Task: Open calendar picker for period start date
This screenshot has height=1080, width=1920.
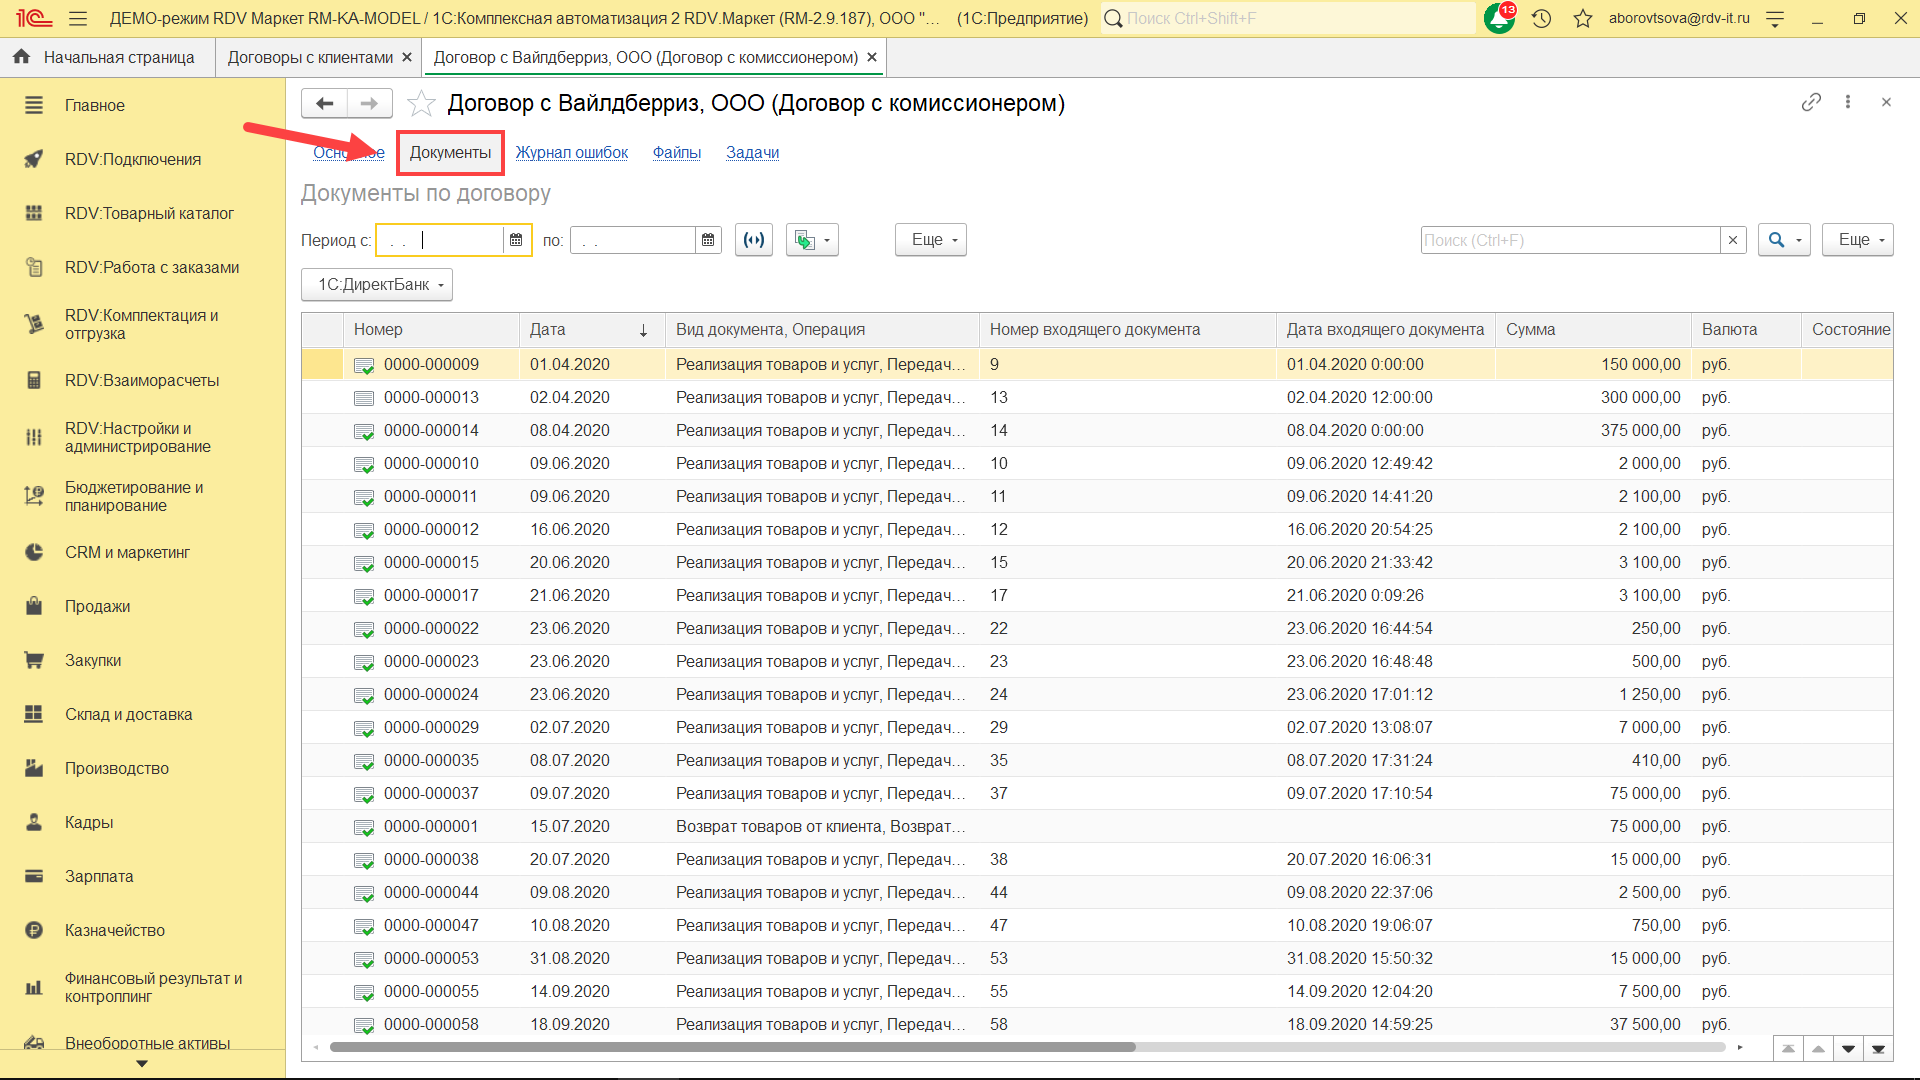Action: (516, 240)
